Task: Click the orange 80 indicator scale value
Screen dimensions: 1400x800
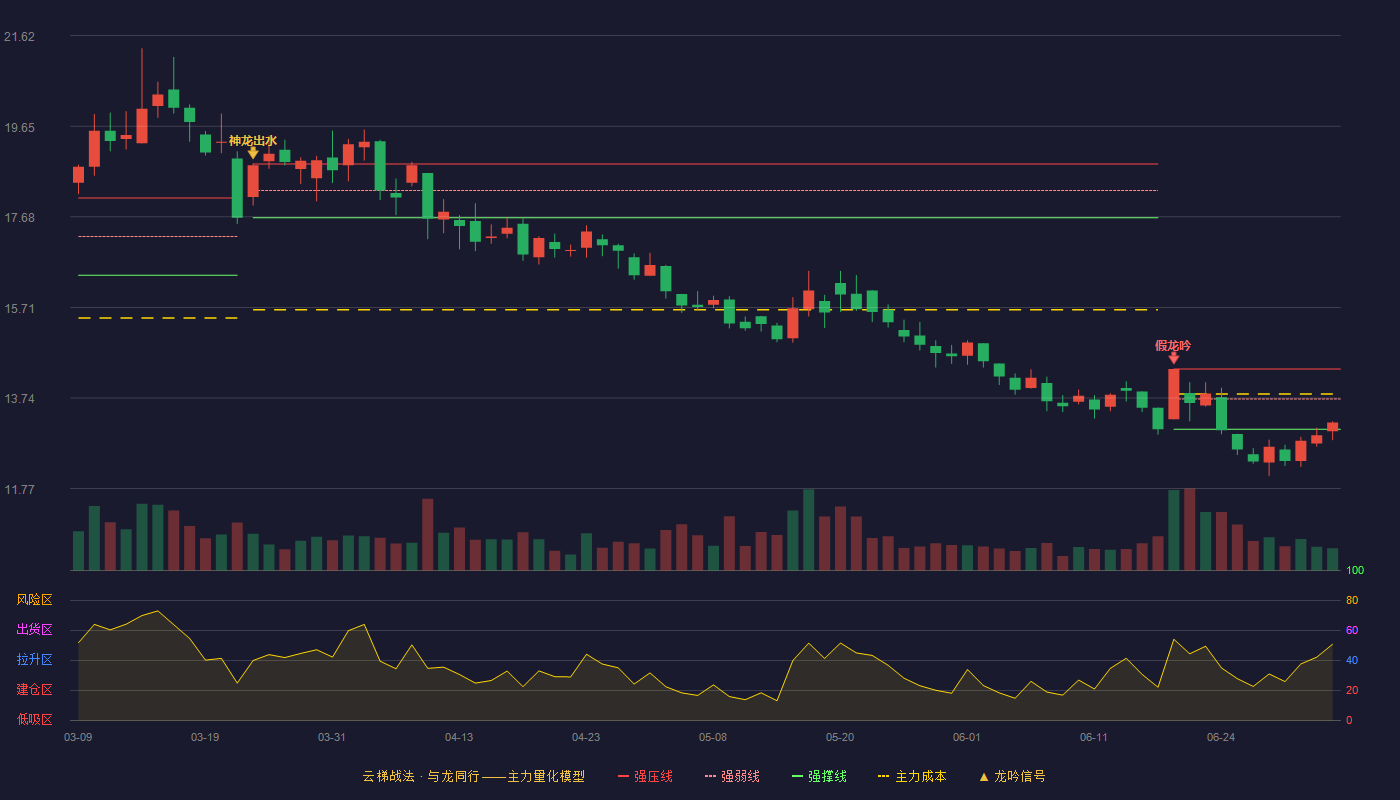Action: pyautogui.click(x=1352, y=600)
